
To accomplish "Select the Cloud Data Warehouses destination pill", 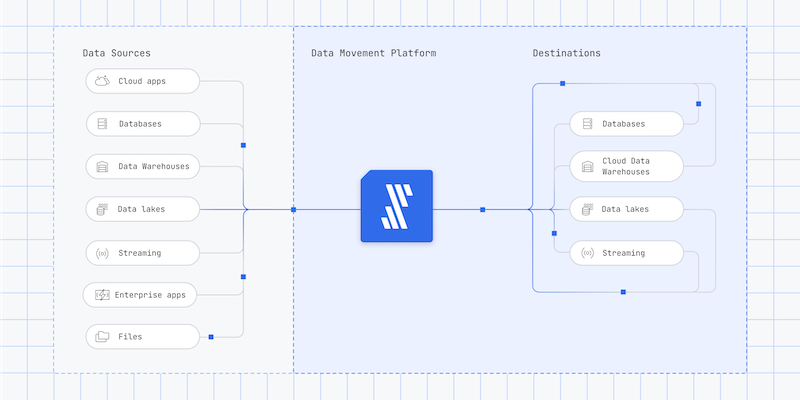I will 627,166.
